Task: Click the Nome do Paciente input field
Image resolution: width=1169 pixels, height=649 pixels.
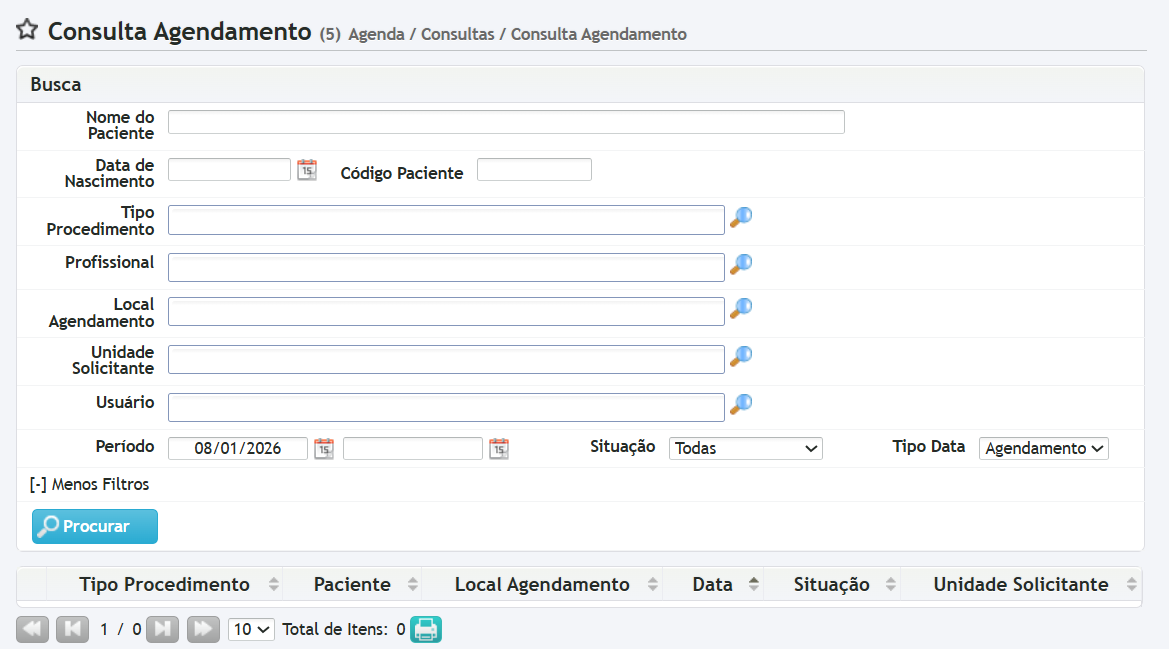Action: [506, 122]
